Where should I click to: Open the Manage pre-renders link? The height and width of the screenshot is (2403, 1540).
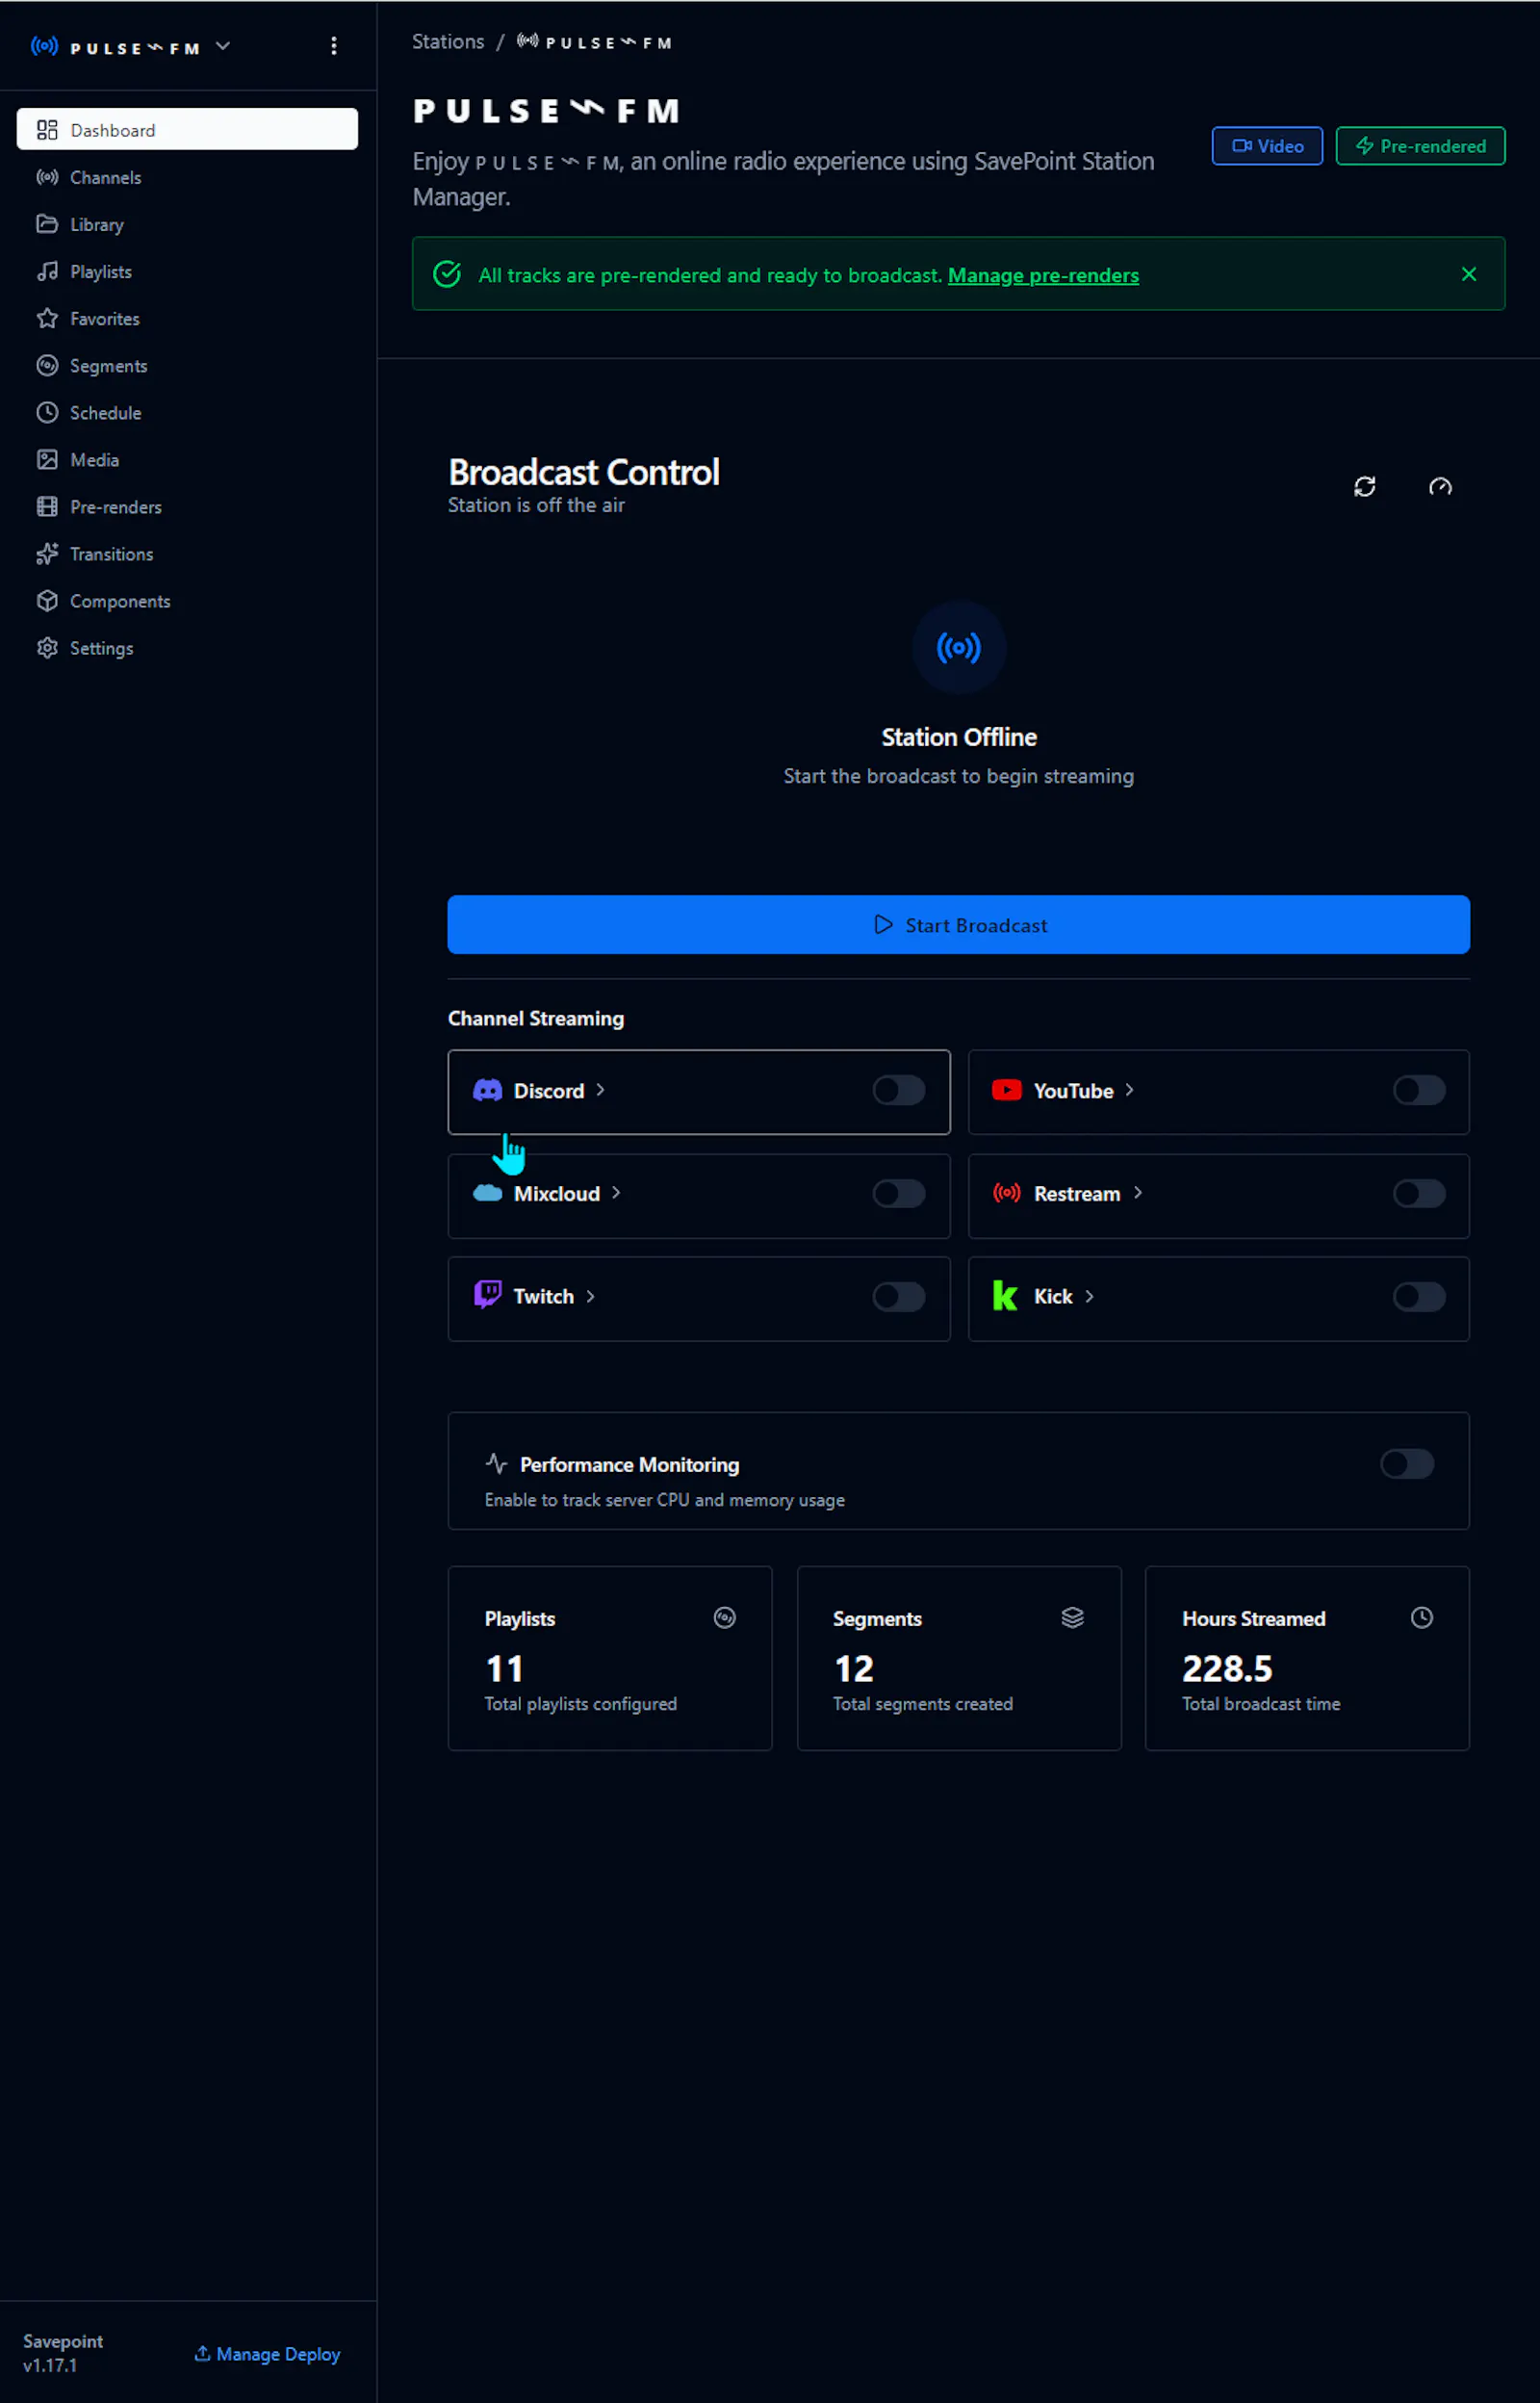1043,275
